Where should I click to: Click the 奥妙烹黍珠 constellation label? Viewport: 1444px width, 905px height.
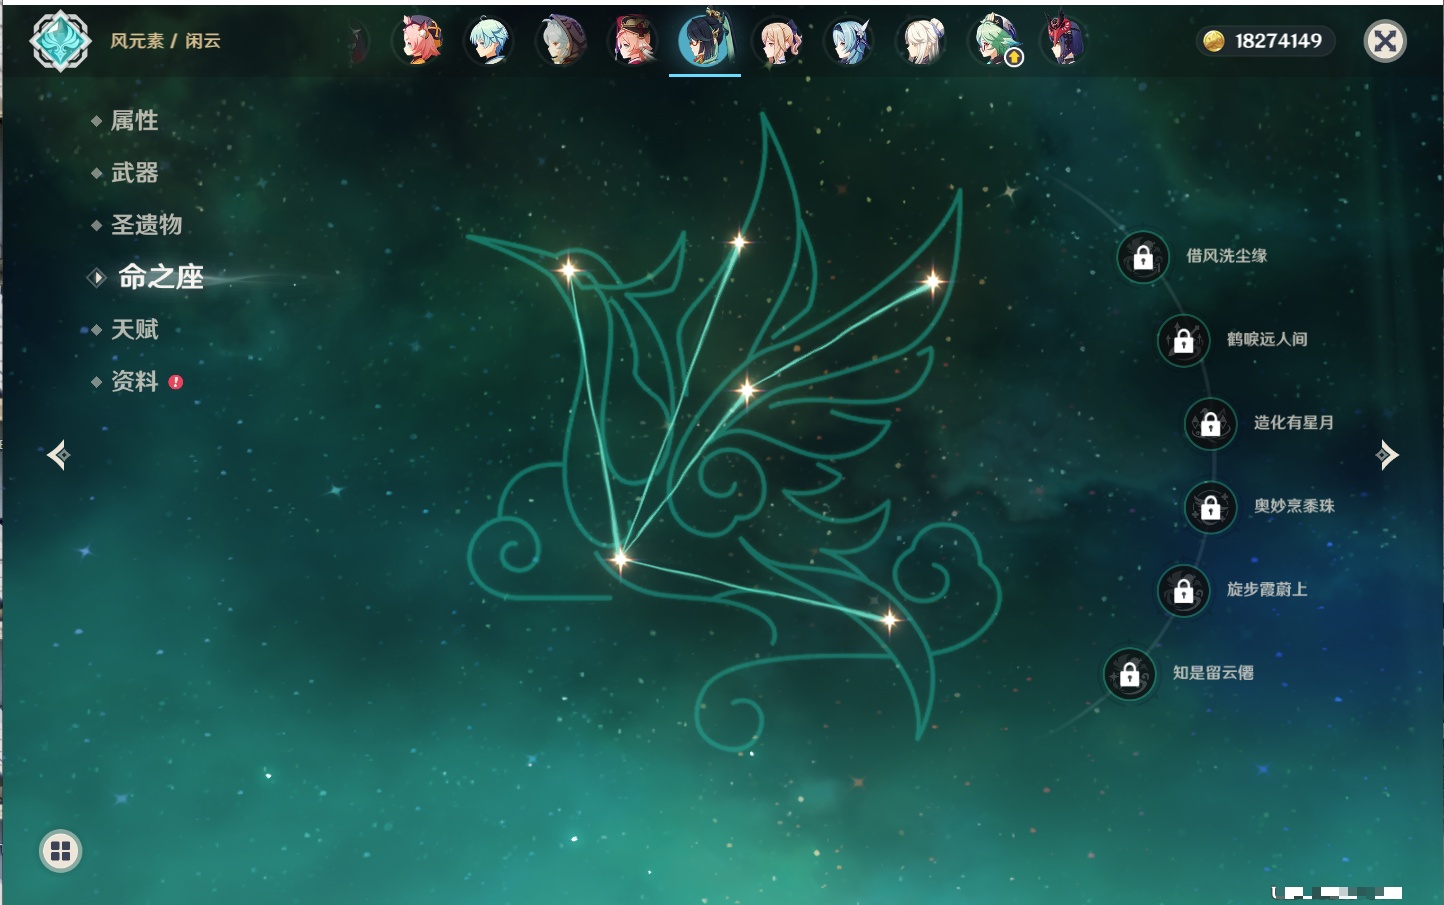[1294, 506]
